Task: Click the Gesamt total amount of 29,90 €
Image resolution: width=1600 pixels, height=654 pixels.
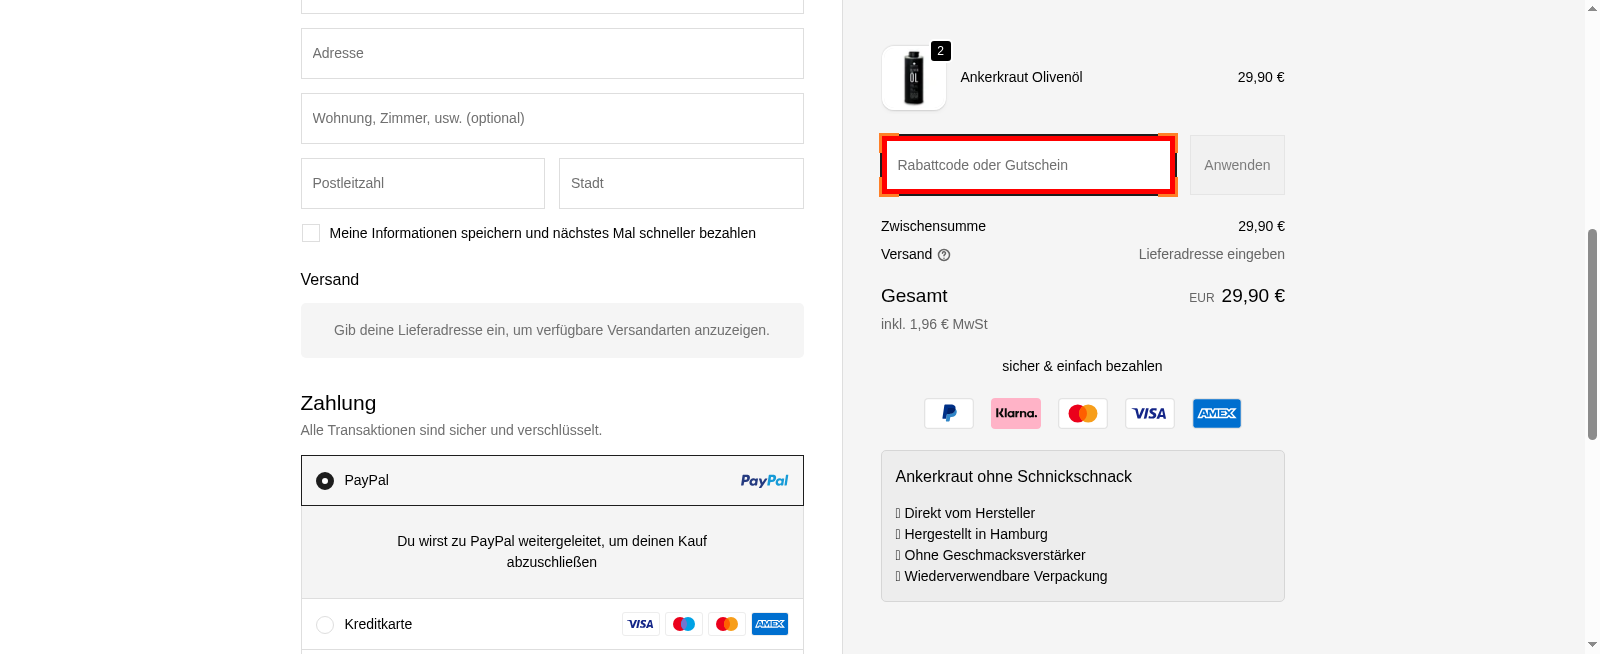Action: point(1252,295)
